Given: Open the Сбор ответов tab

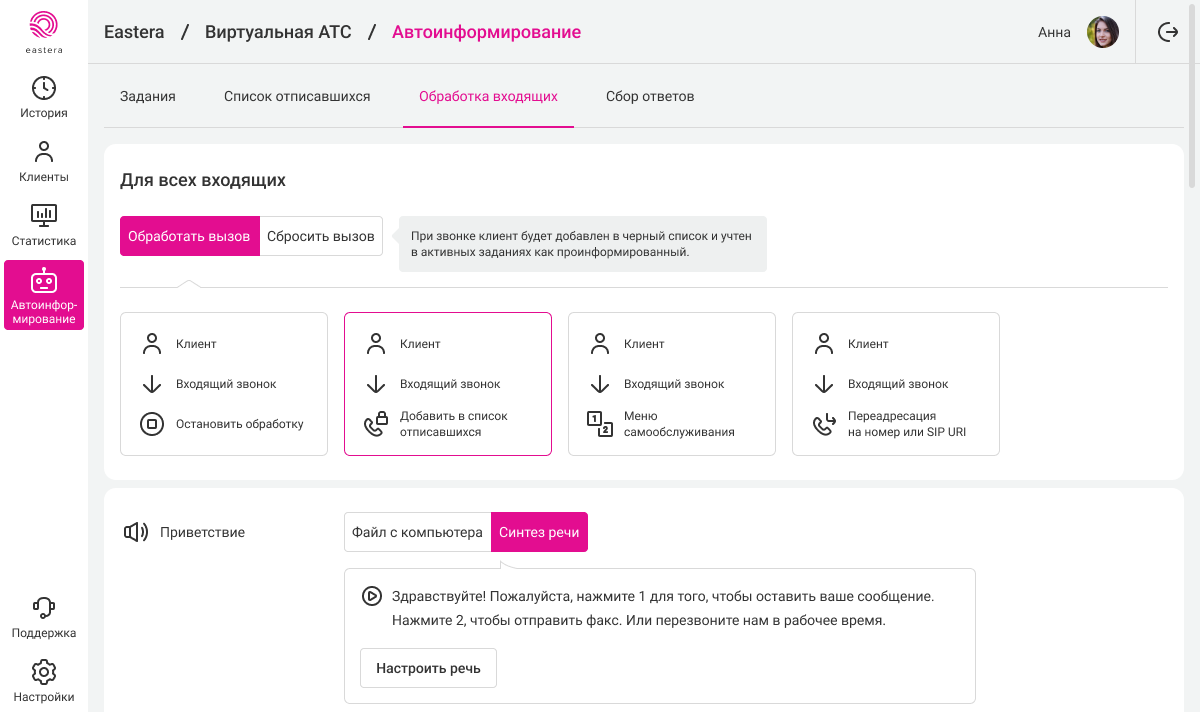Looking at the screenshot, I should 650,97.
